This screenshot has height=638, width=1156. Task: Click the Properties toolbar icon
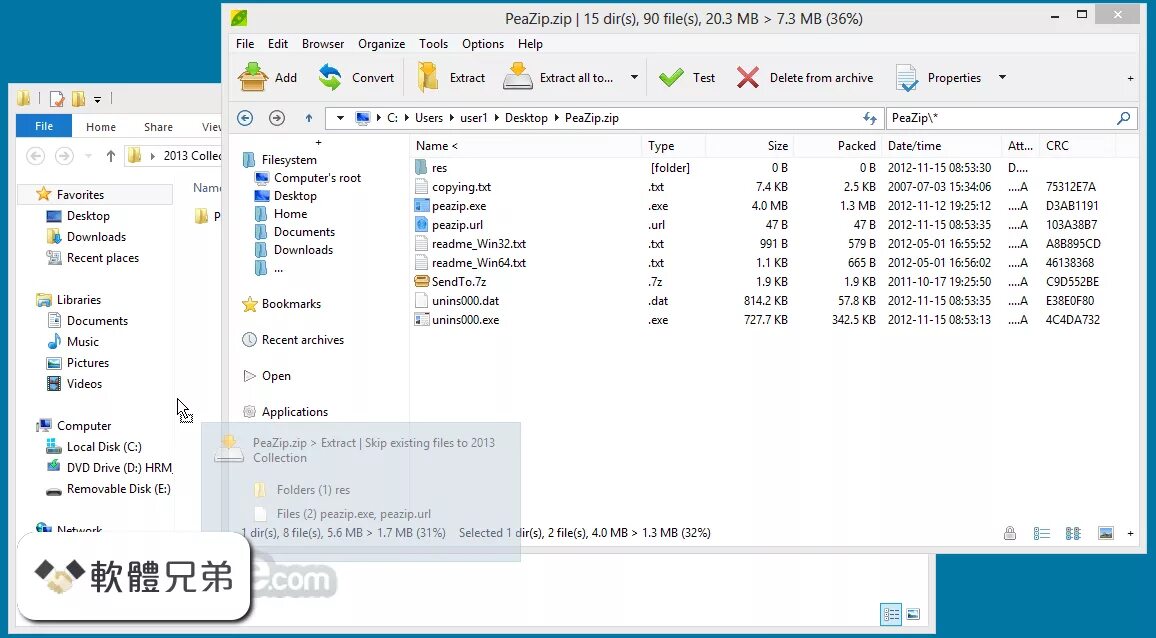[x=907, y=77]
